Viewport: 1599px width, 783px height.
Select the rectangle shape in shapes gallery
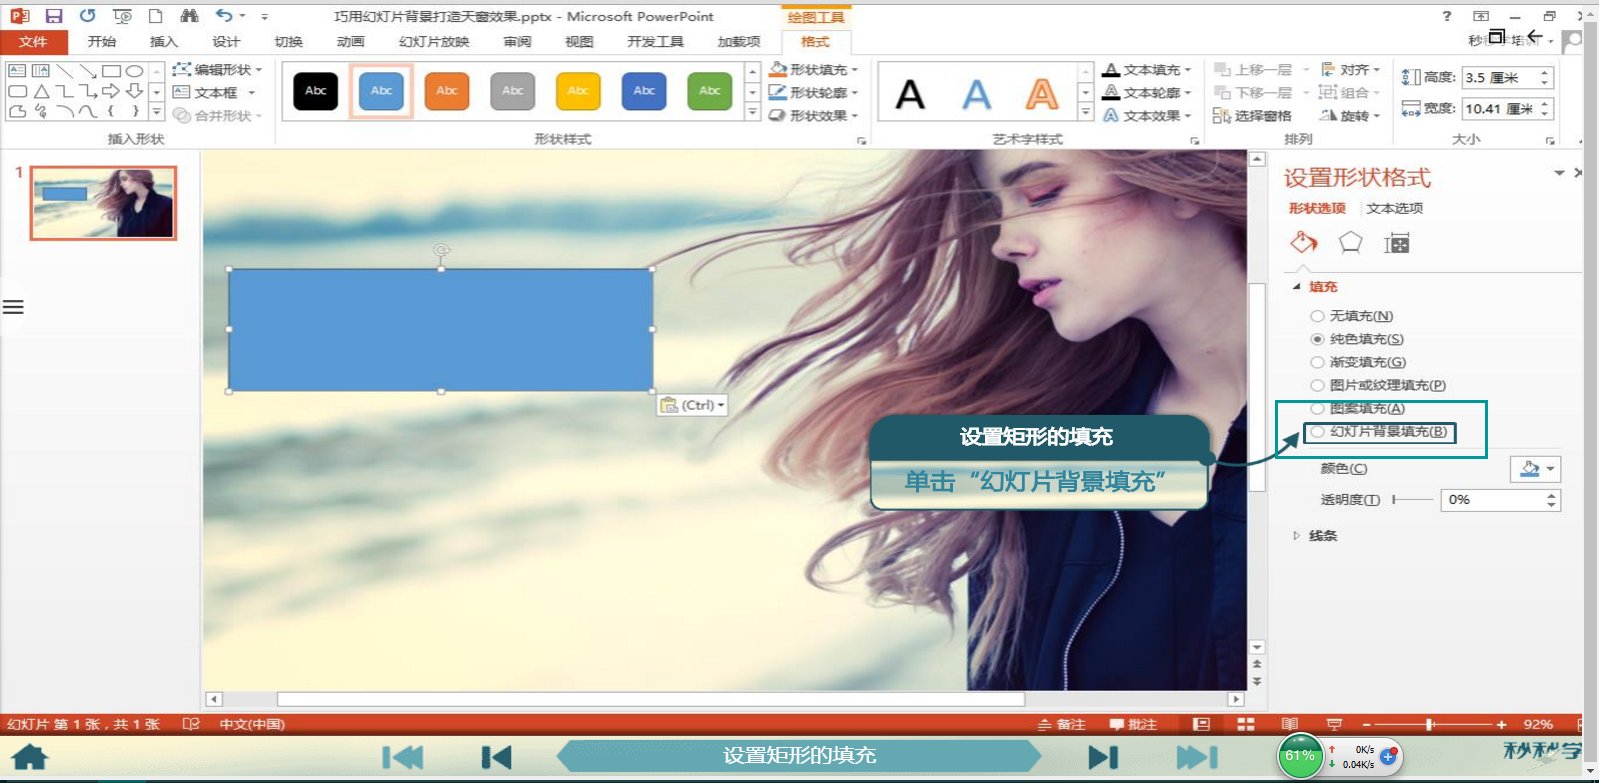(x=111, y=71)
